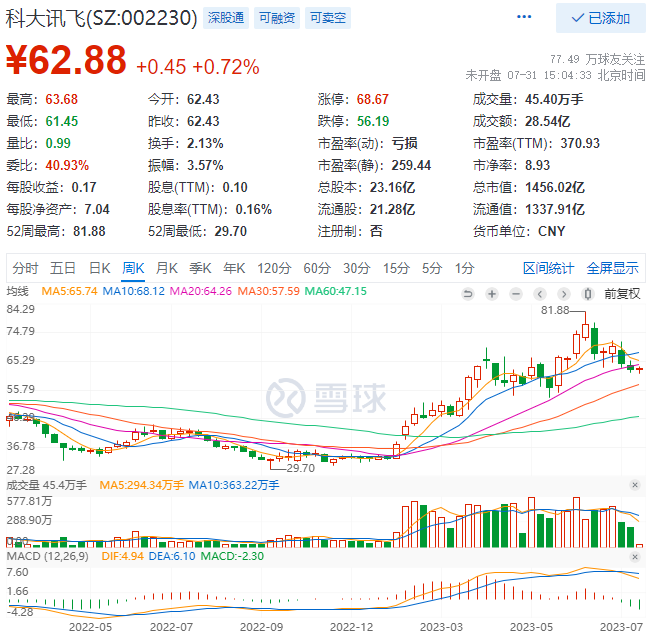647x636 pixels.
Task: Click the chart reset (undo arrow) icon
Action: point(467,292)
